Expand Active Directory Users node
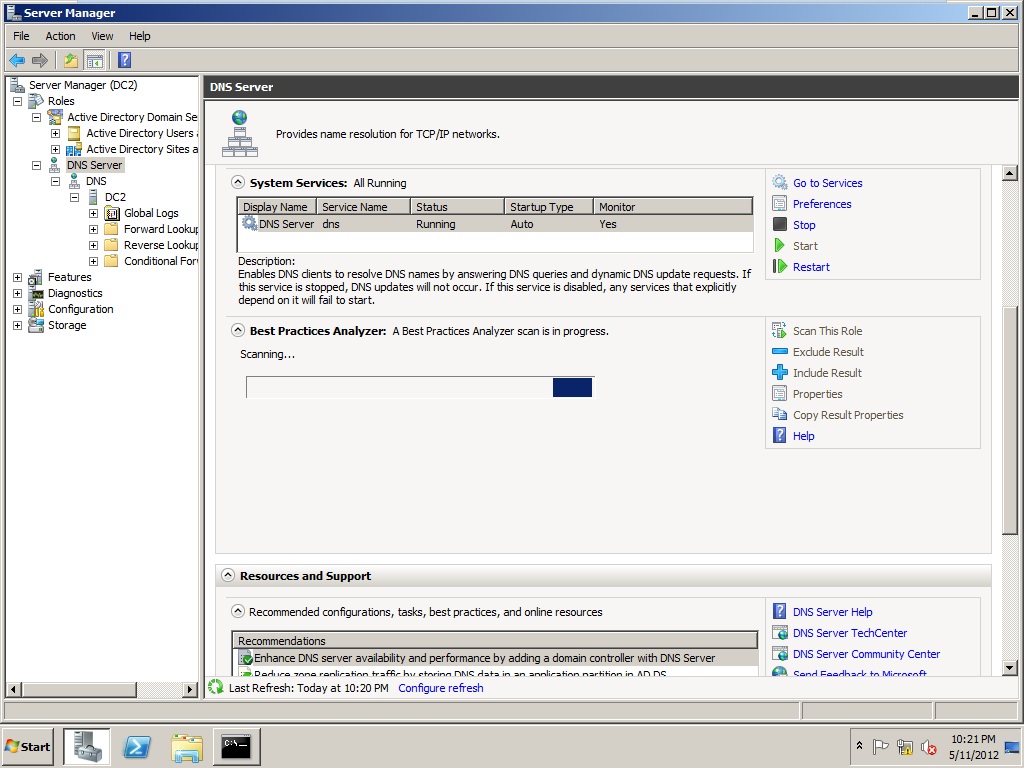Viewport: 1024px width, 768px height. click(x=56, y=133)
